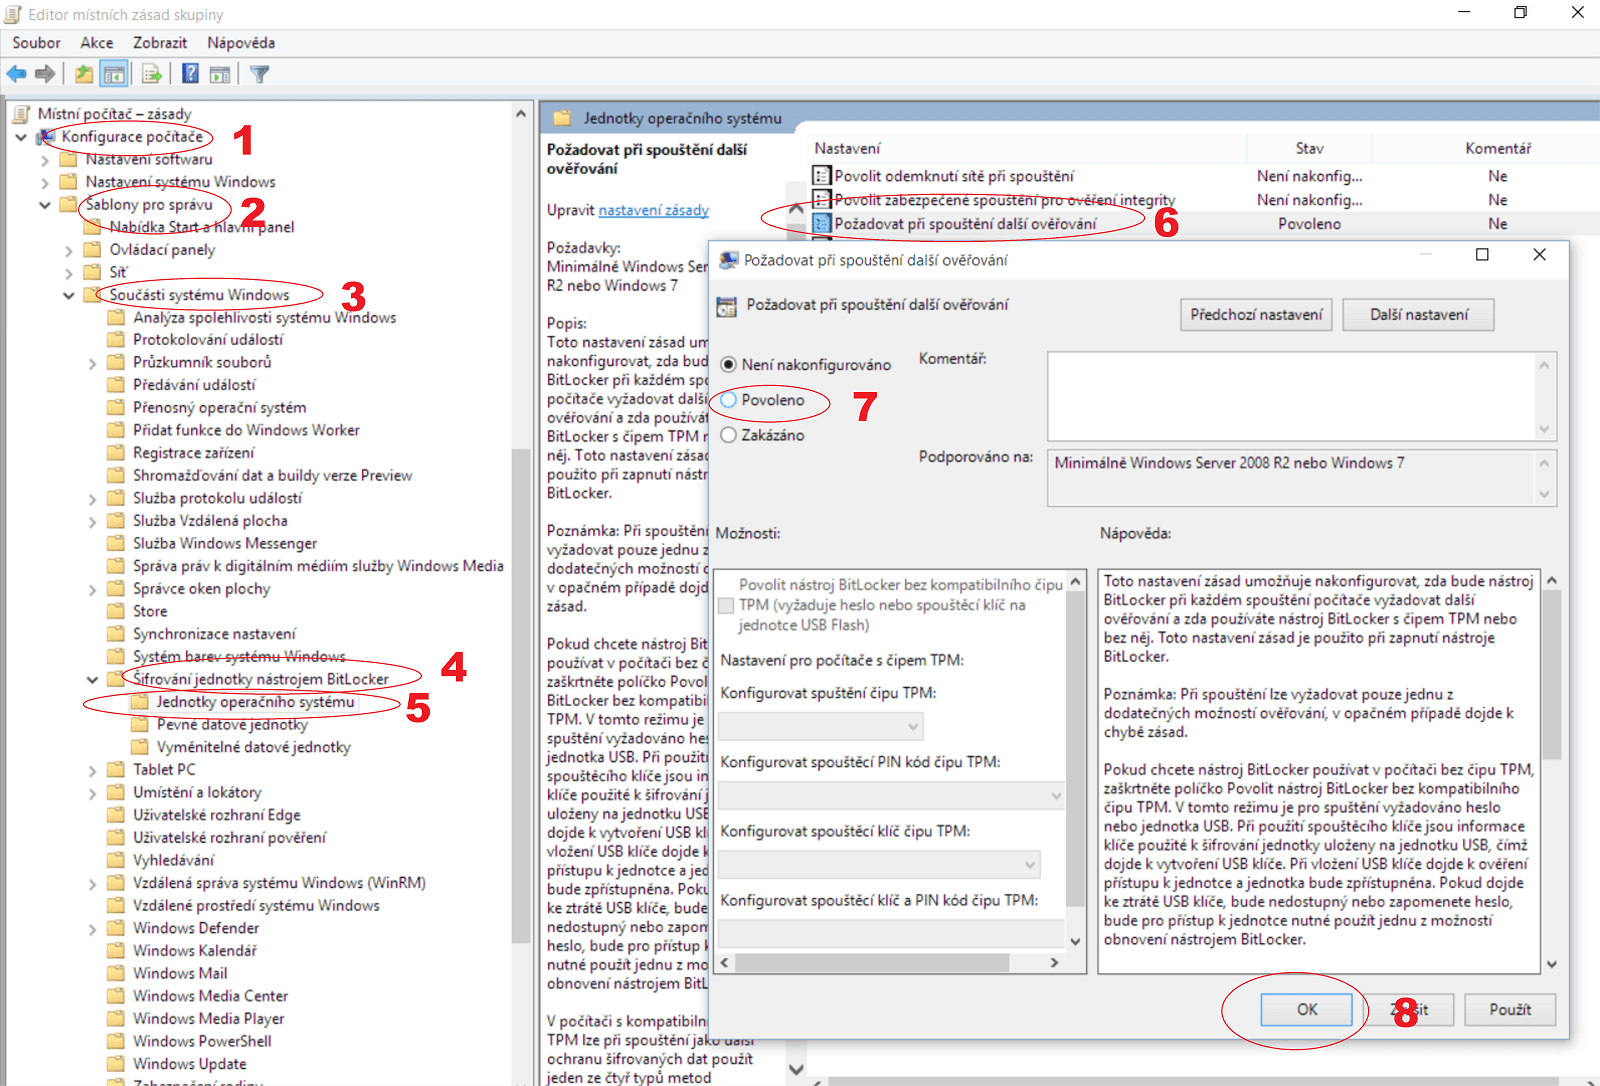Open the Konfigurovat spouštěcí klíč čipu TPM dropdown
The height and width of the screenshot is (1086, 1600).
coord(879,864)
